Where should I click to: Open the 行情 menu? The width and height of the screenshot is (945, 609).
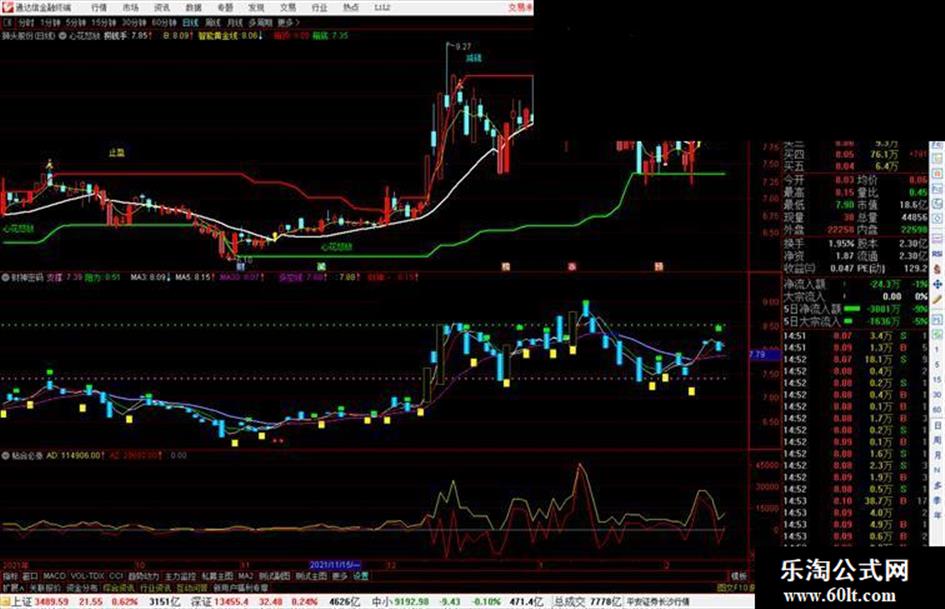pos(99,7)
